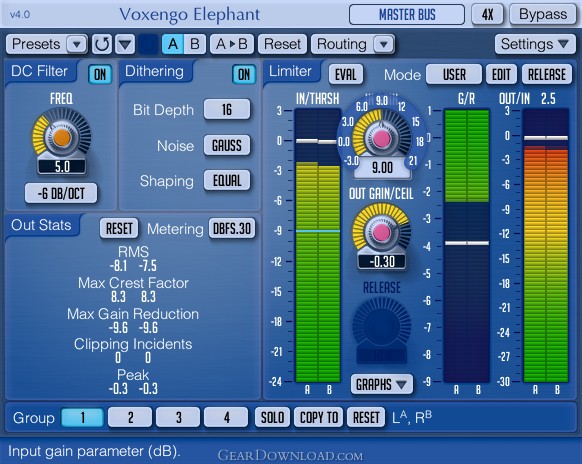Click the out gain value -0.30
The width and height of the screenshot is (582, 464).
tap(382, 262)
